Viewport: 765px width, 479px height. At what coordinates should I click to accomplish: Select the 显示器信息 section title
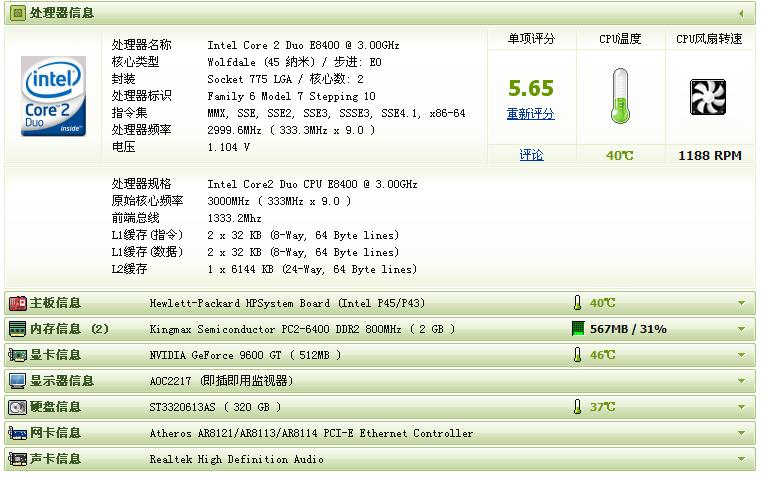pos(61,380)
